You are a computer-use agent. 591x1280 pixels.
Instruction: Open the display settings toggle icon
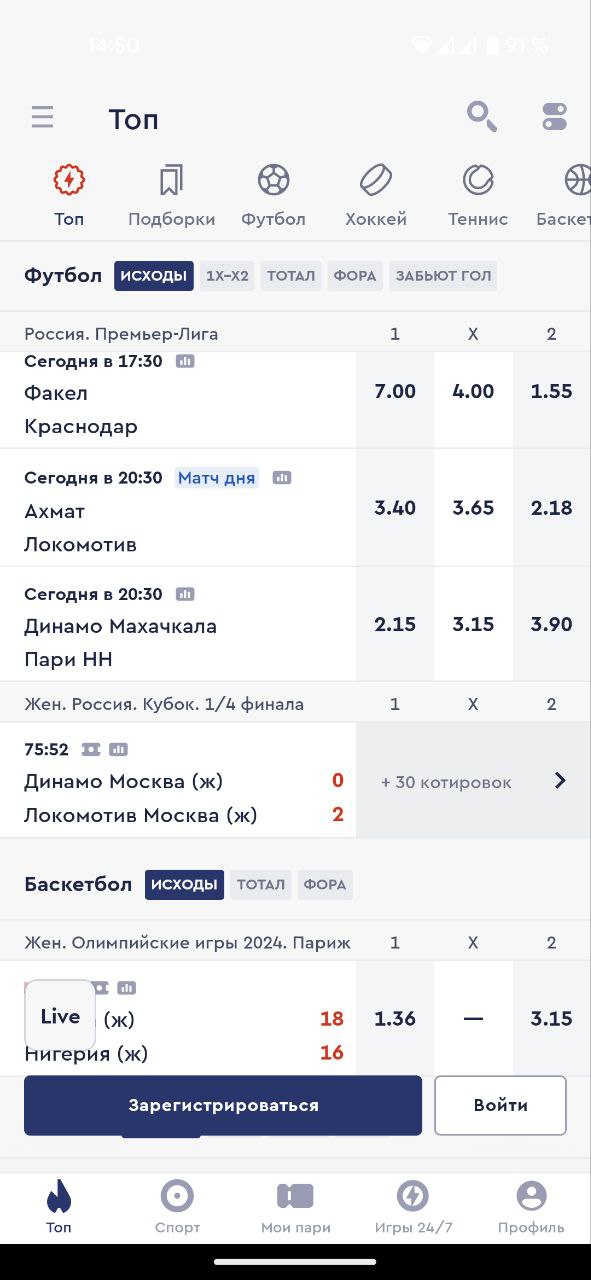tap(555, 117)
